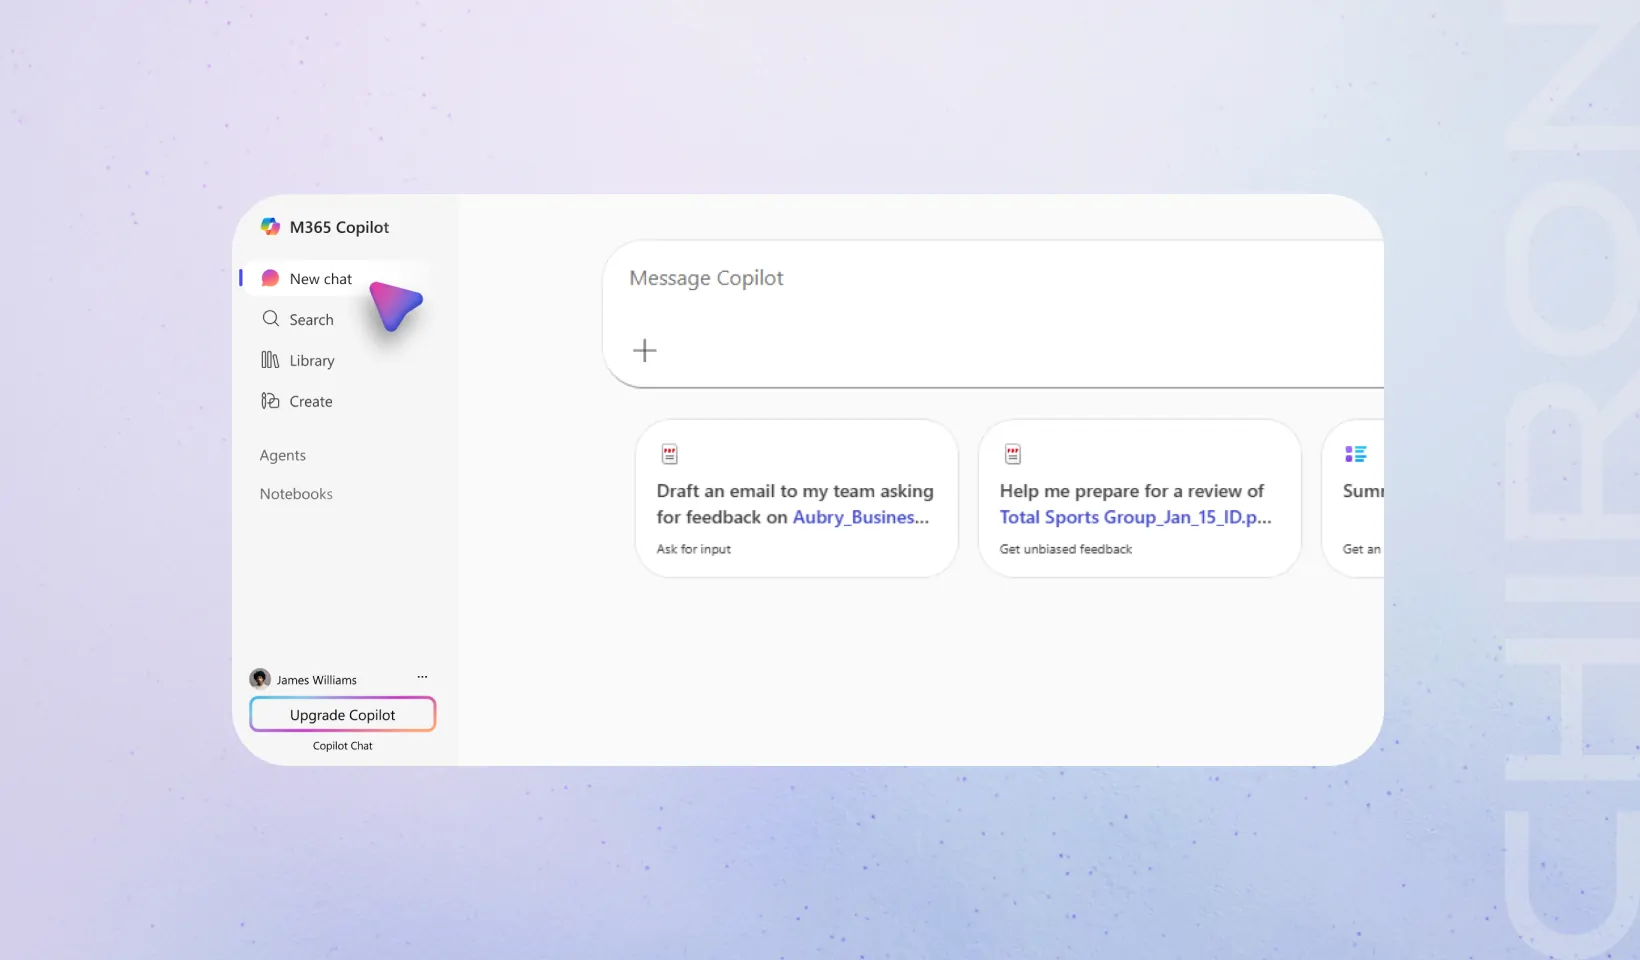The image size is (1640, 960).
Task: Click the file icon on the Draft an email card
Action: click(670, 455)
